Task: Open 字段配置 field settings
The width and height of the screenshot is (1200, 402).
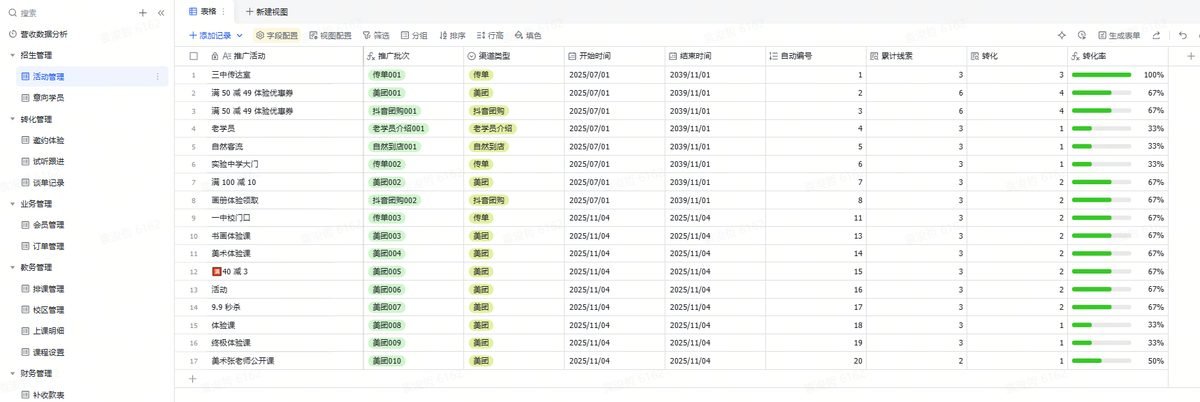Action: click(277, 35)
